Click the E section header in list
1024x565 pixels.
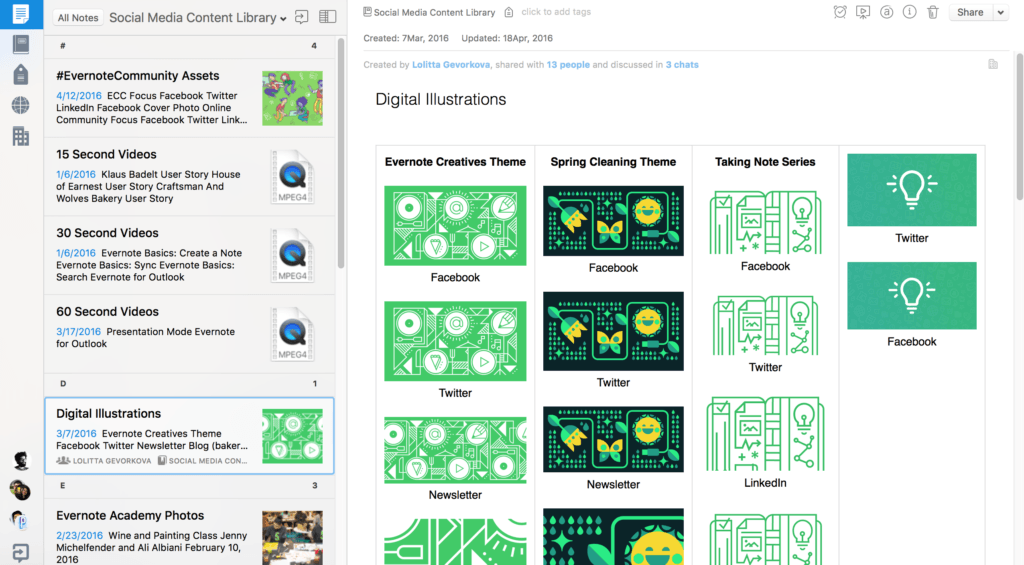(189, 486)
